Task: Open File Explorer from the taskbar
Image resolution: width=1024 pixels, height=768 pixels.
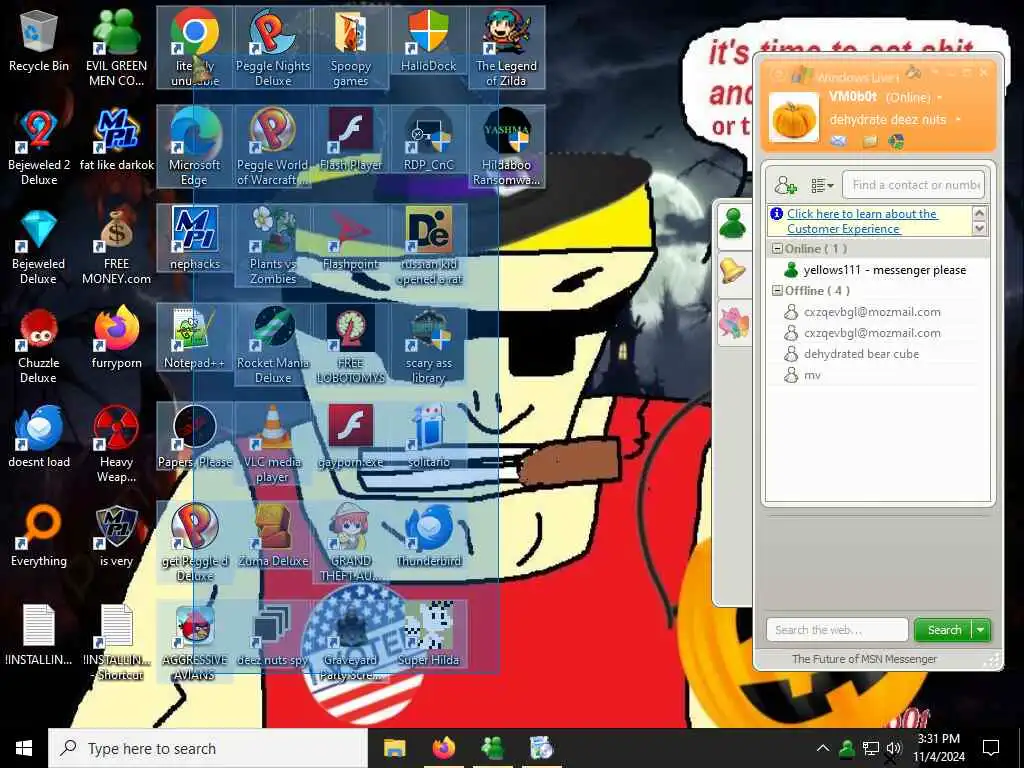Action: [x=394, y=748]
